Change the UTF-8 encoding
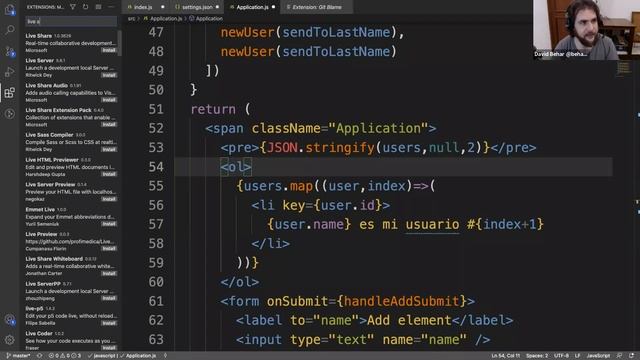This screenshot has height=360, width=640. click(562, 356)
